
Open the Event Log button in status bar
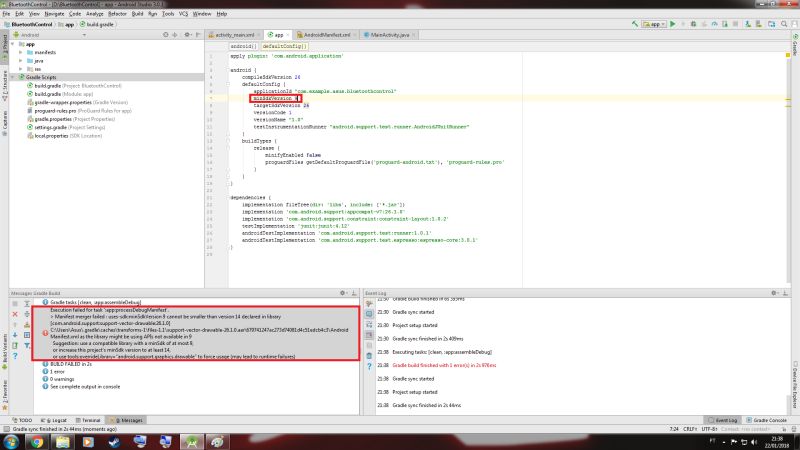tap(723, 420)
